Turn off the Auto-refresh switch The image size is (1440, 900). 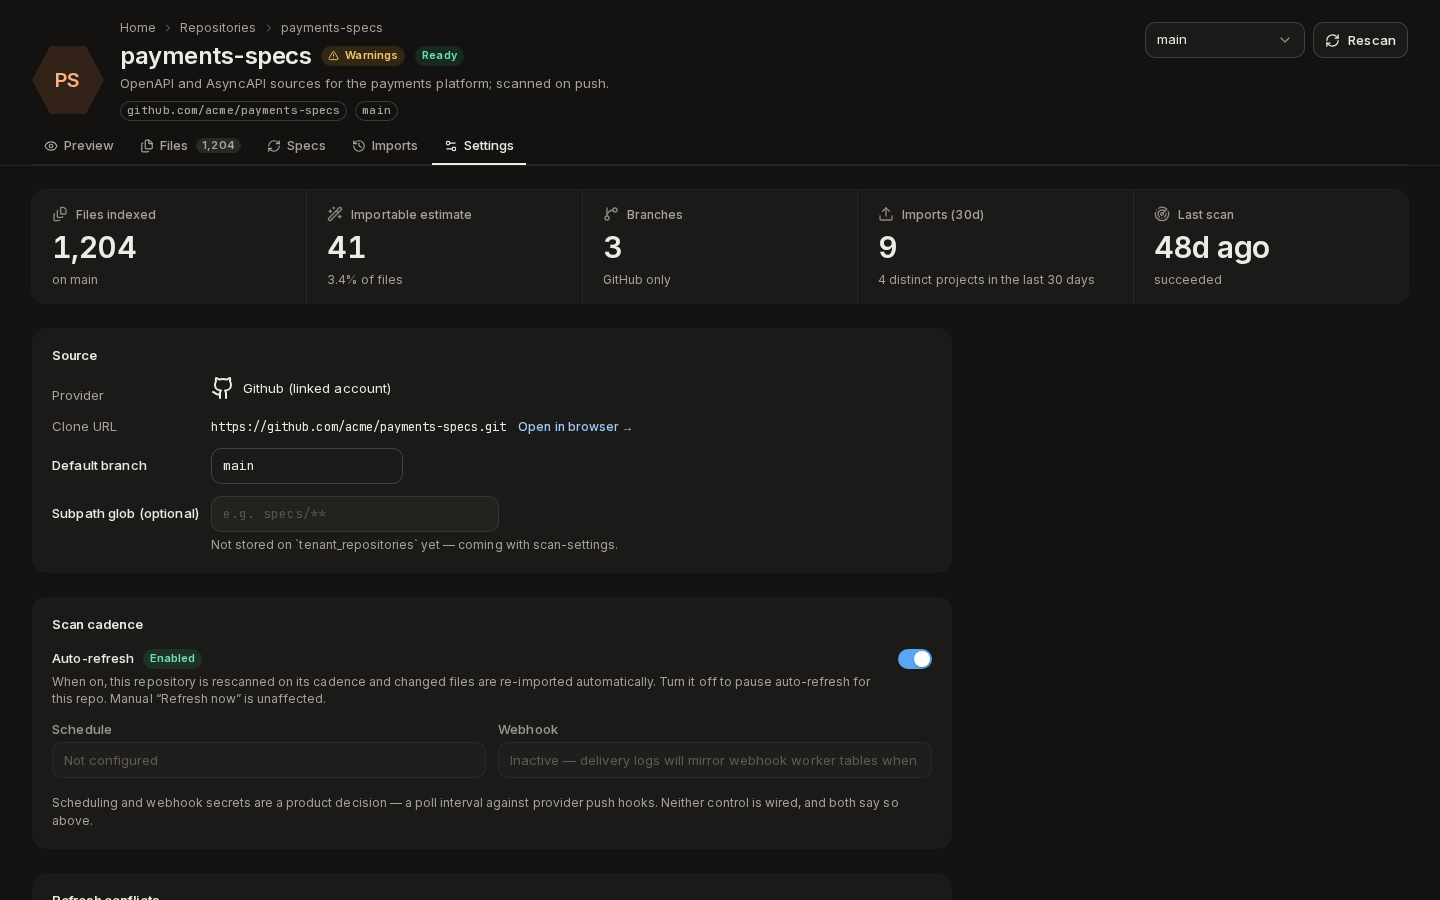pyautogui.click(x=915, y=659)
